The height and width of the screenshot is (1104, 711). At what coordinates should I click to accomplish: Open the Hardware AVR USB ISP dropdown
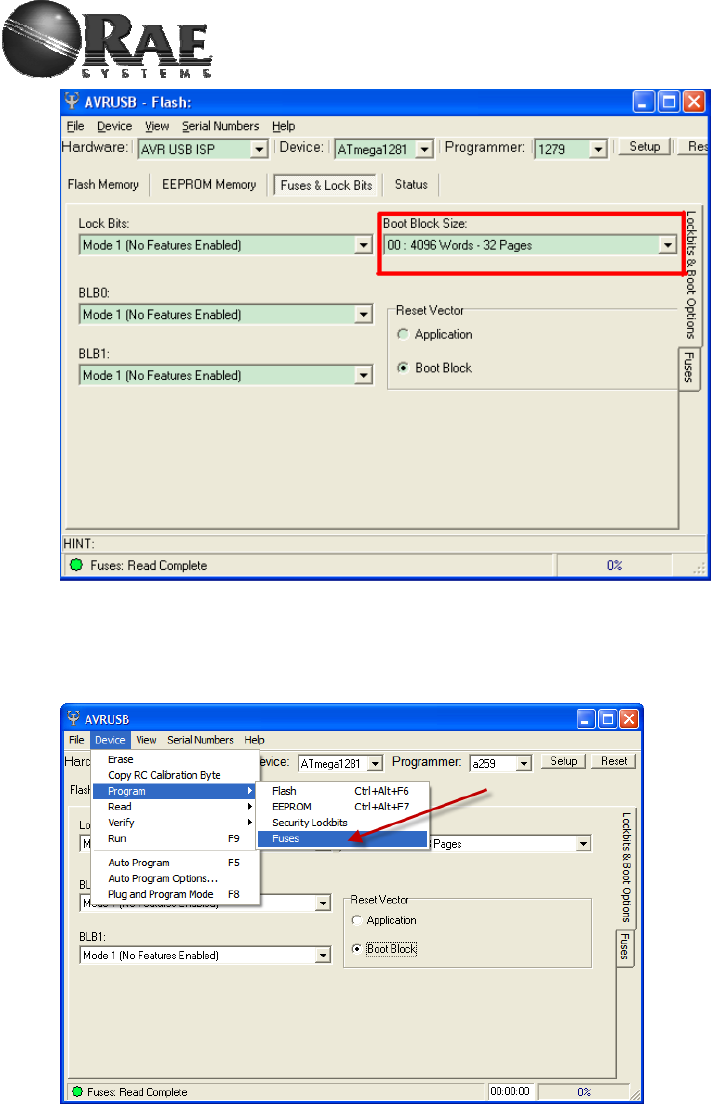point(259,149)
